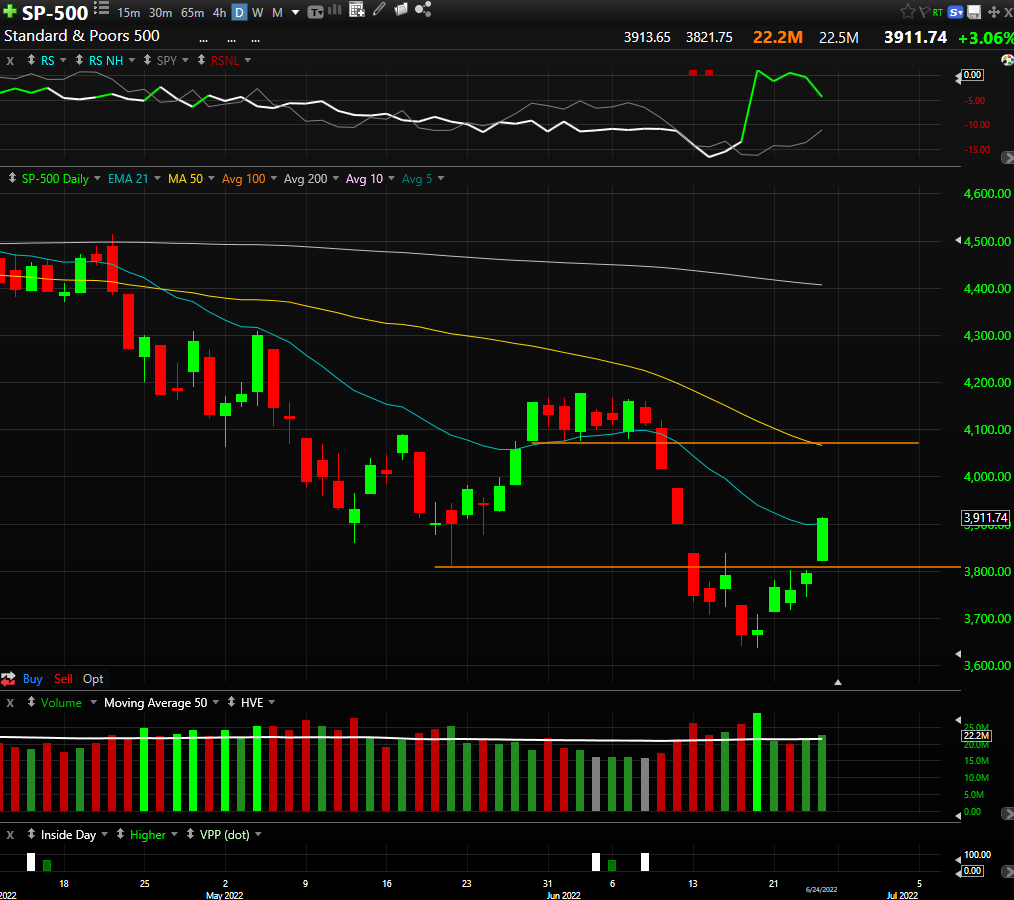Close the Volume pane with x
1014x900 pixels.
pyautogui.click(x=10, y=703)
